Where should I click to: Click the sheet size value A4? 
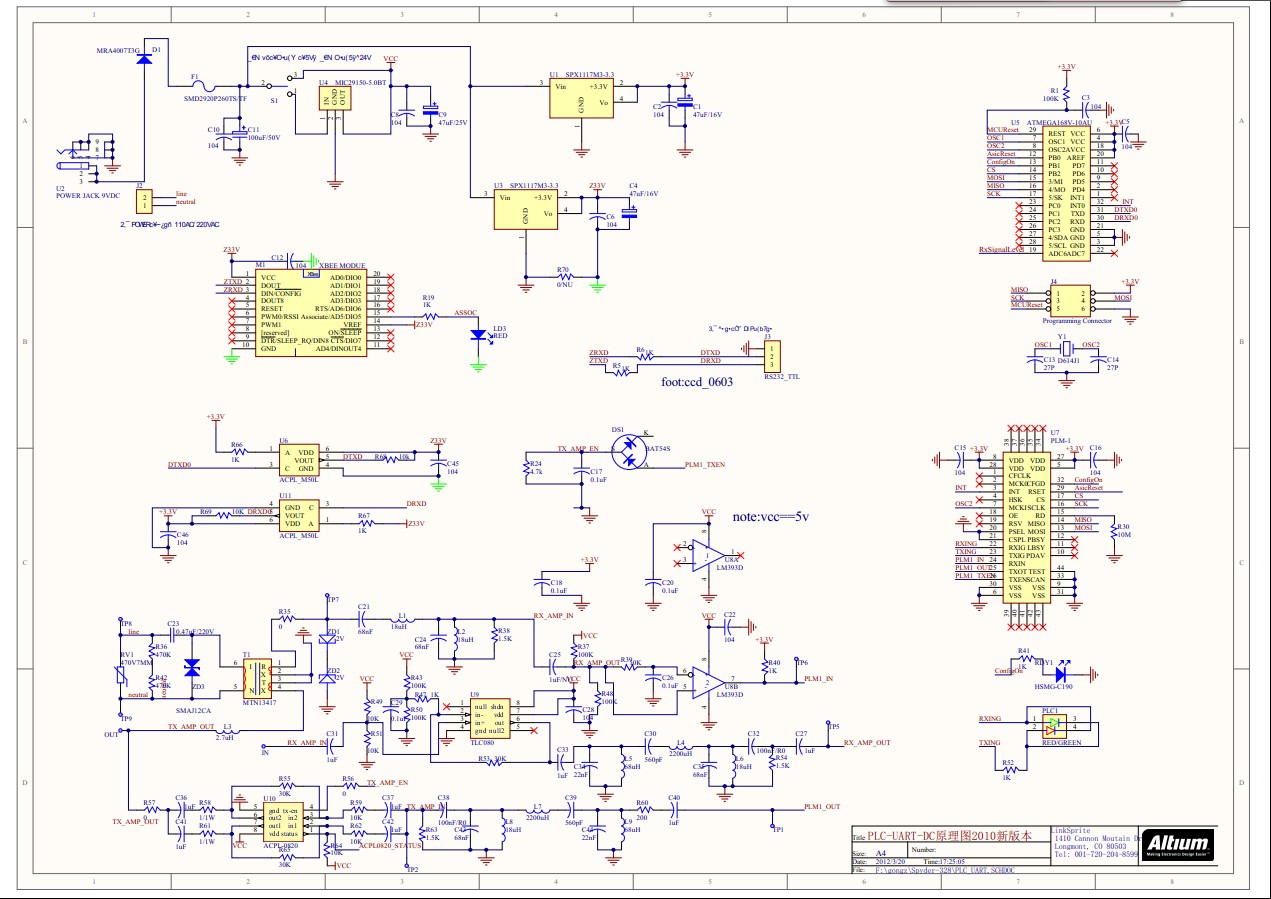[x=882, y=853]
